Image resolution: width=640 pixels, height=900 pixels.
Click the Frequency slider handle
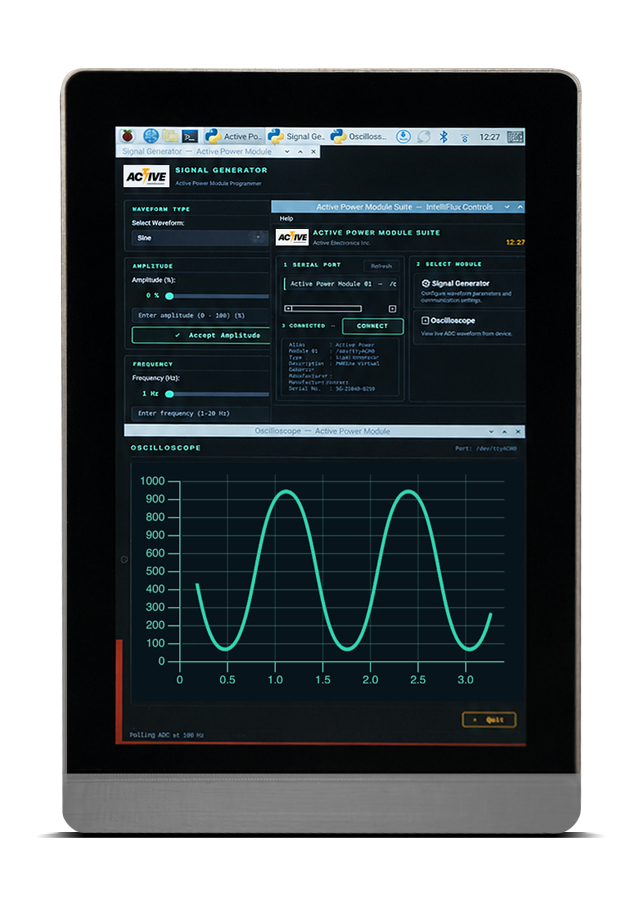169,394
